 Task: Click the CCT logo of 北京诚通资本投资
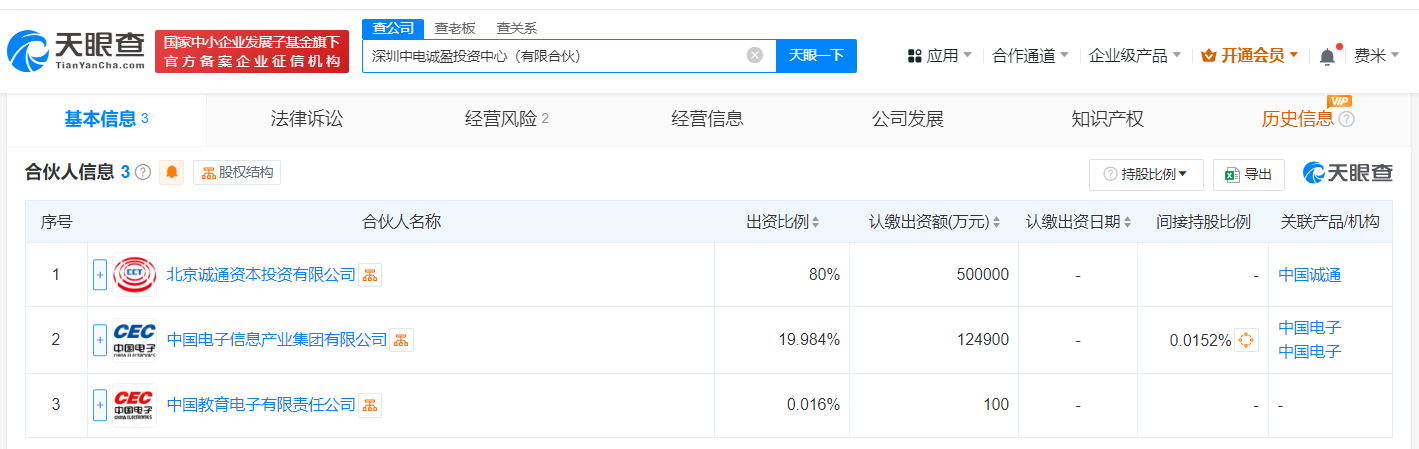pyautogui.click(x=135, y=275)
